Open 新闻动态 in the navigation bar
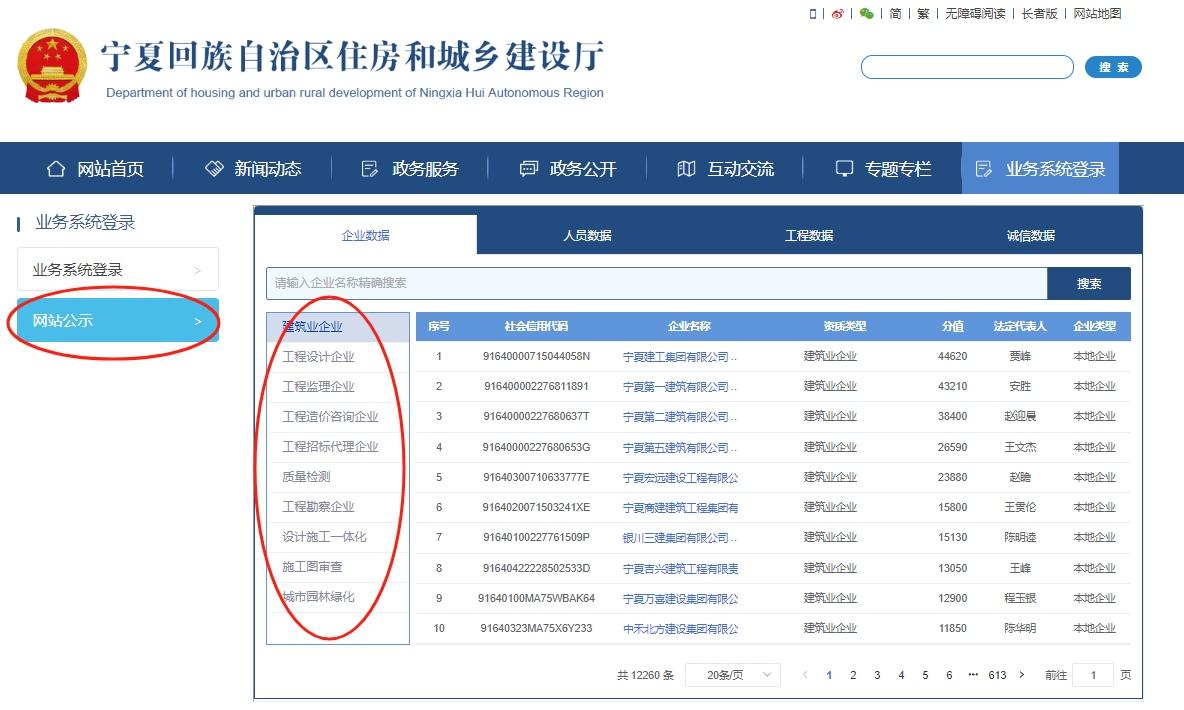Viewport: 1184px width, 710px height. [x=253, y=168]
